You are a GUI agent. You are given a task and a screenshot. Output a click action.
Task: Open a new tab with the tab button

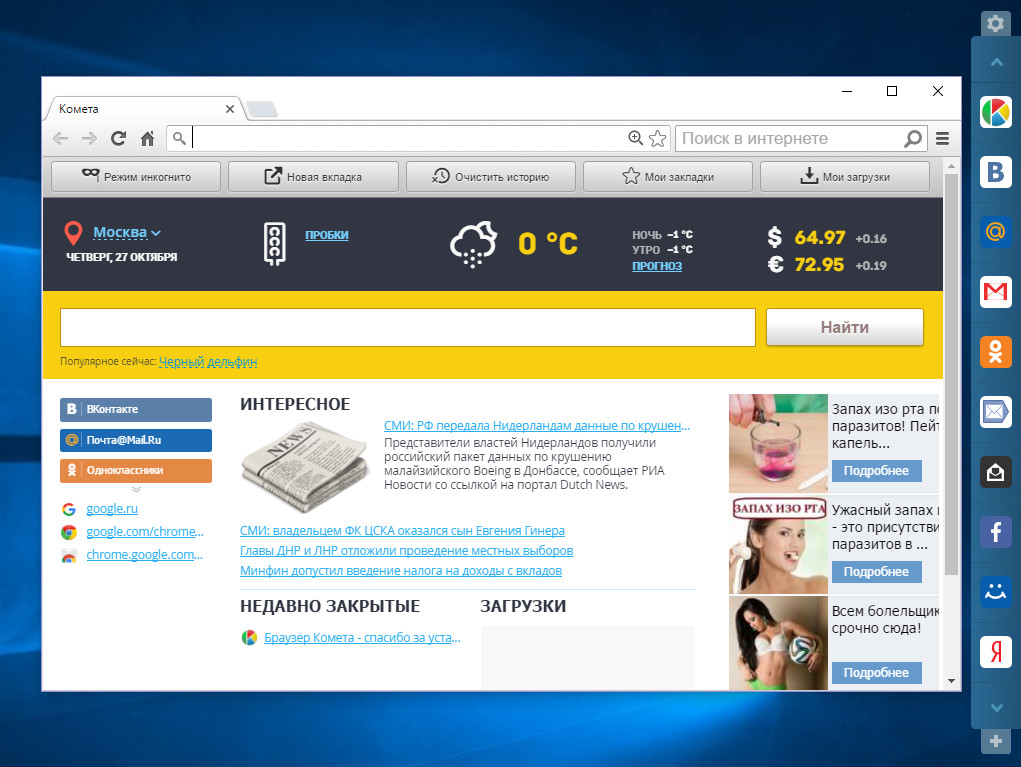coord(262,109)
